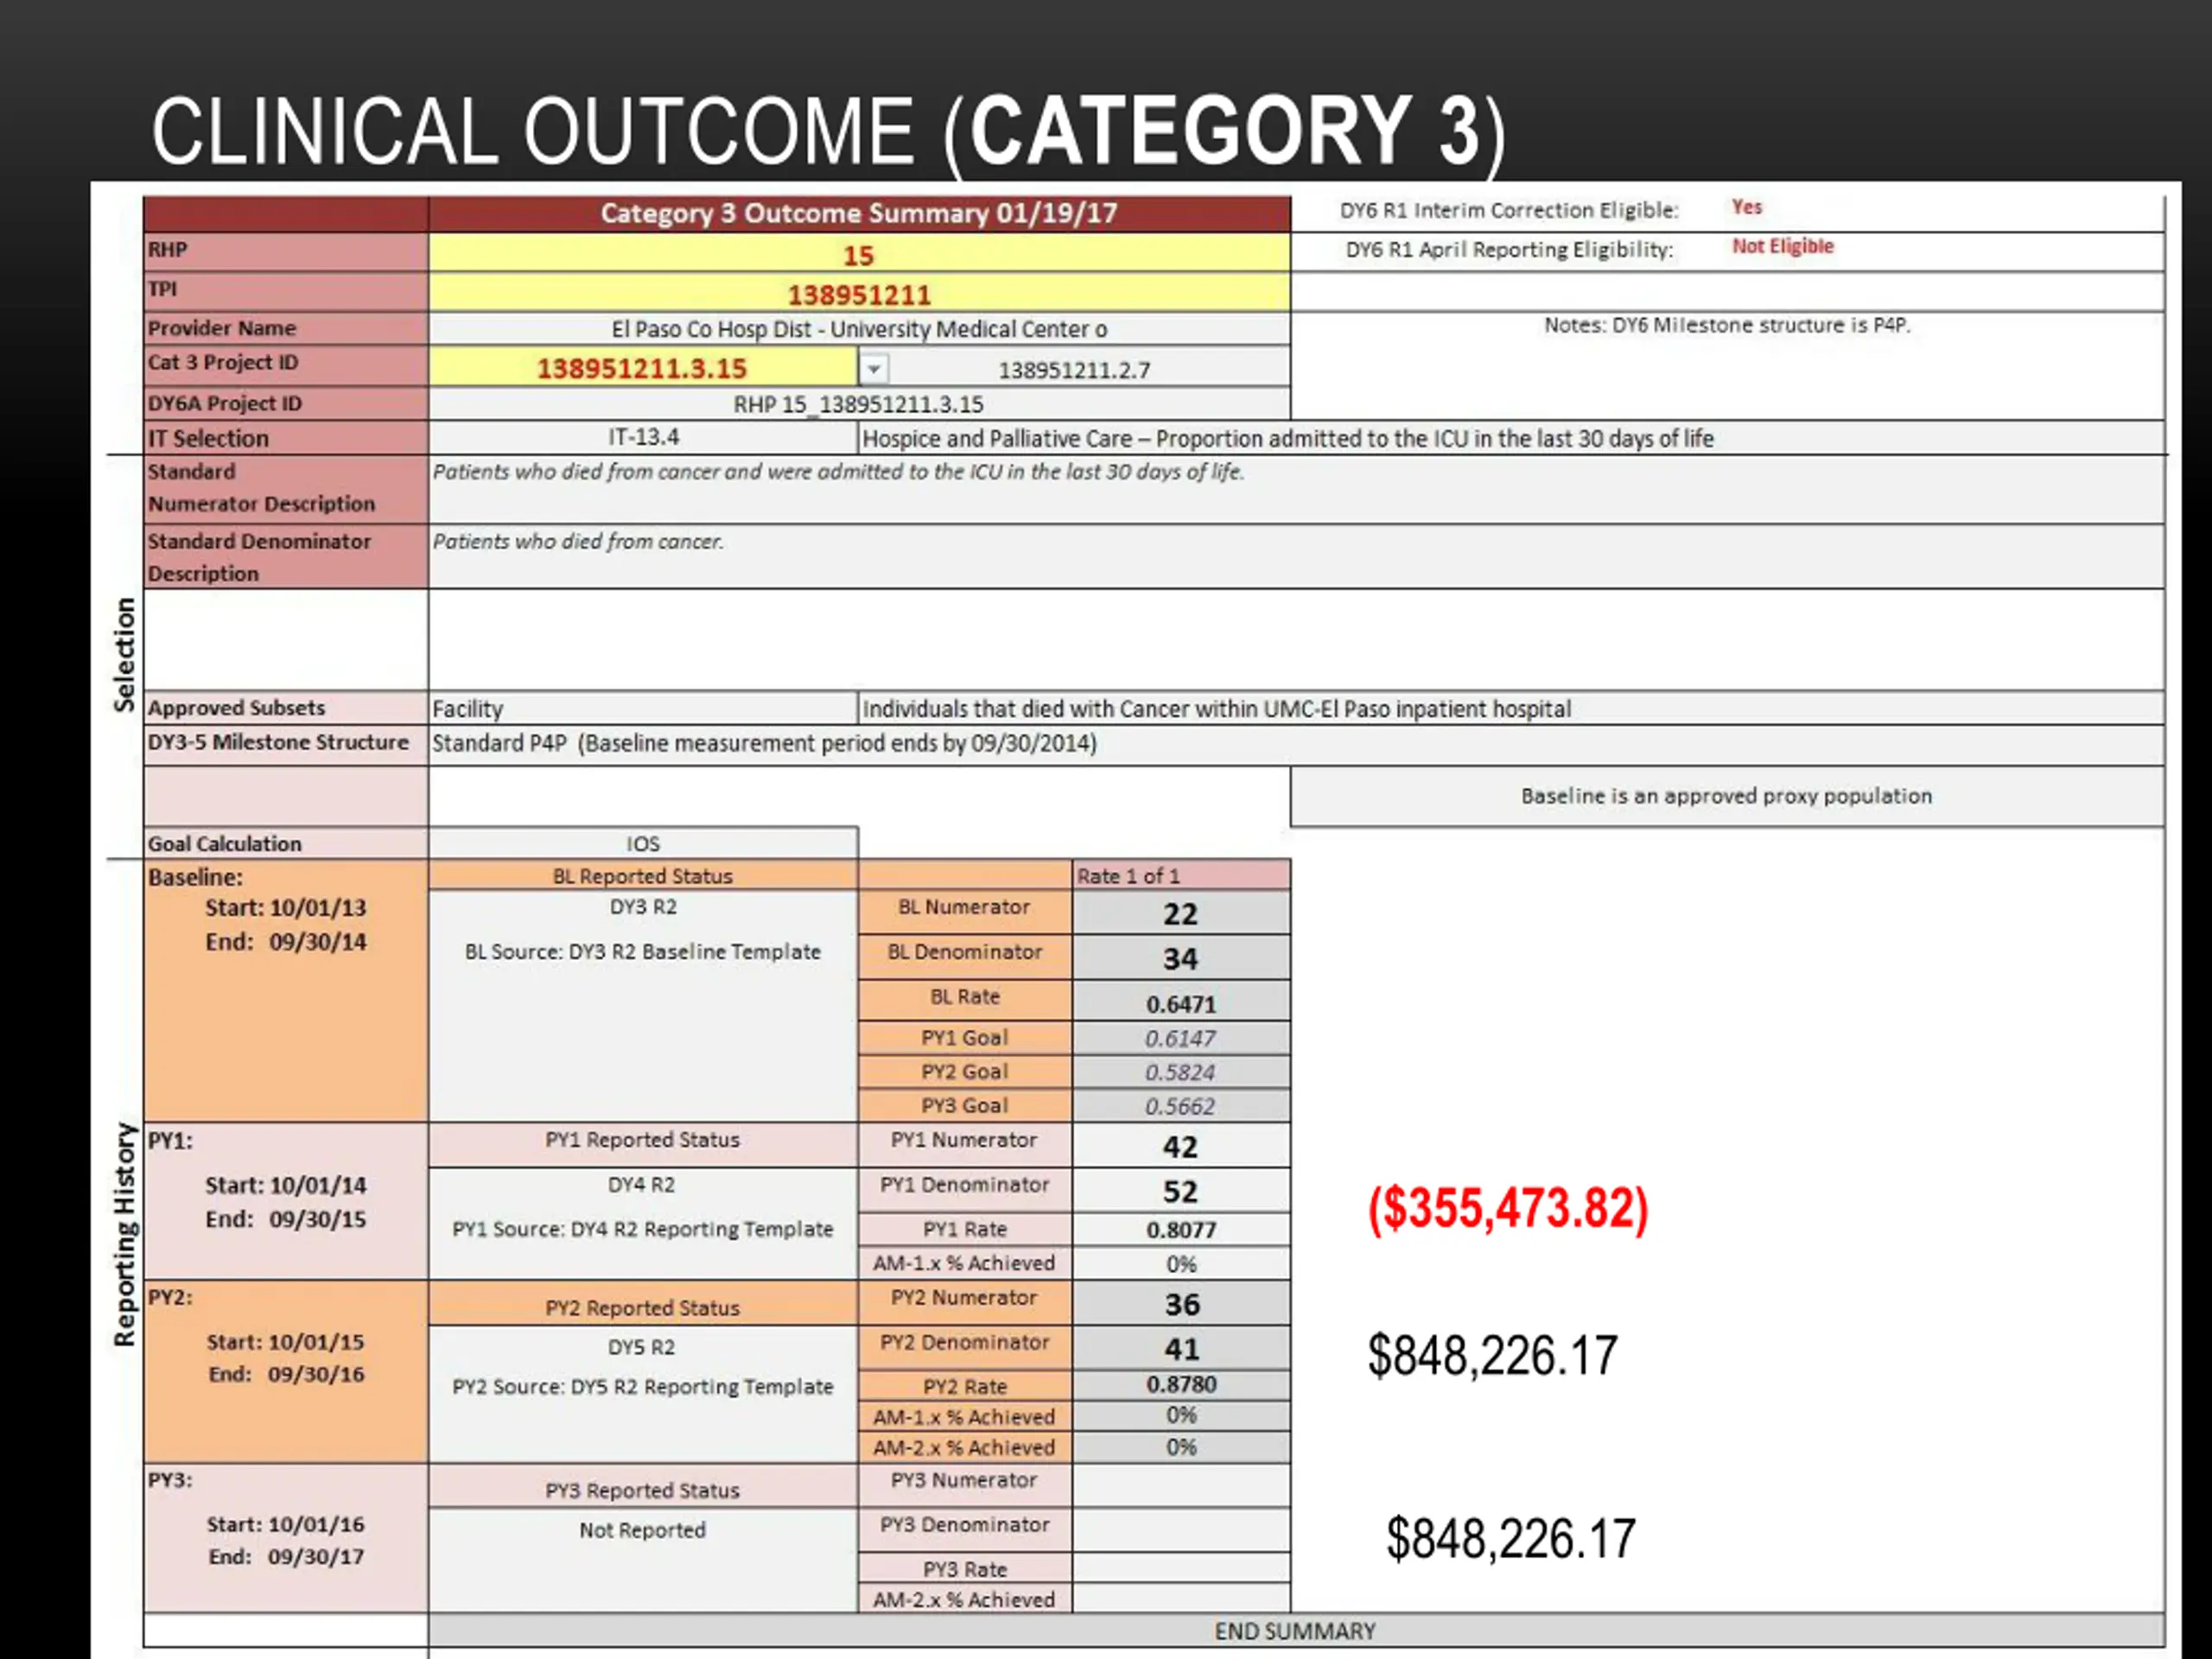Select the 138951211.2.7 cell
2212x1659 pixels.
[x=1074, y=370]
